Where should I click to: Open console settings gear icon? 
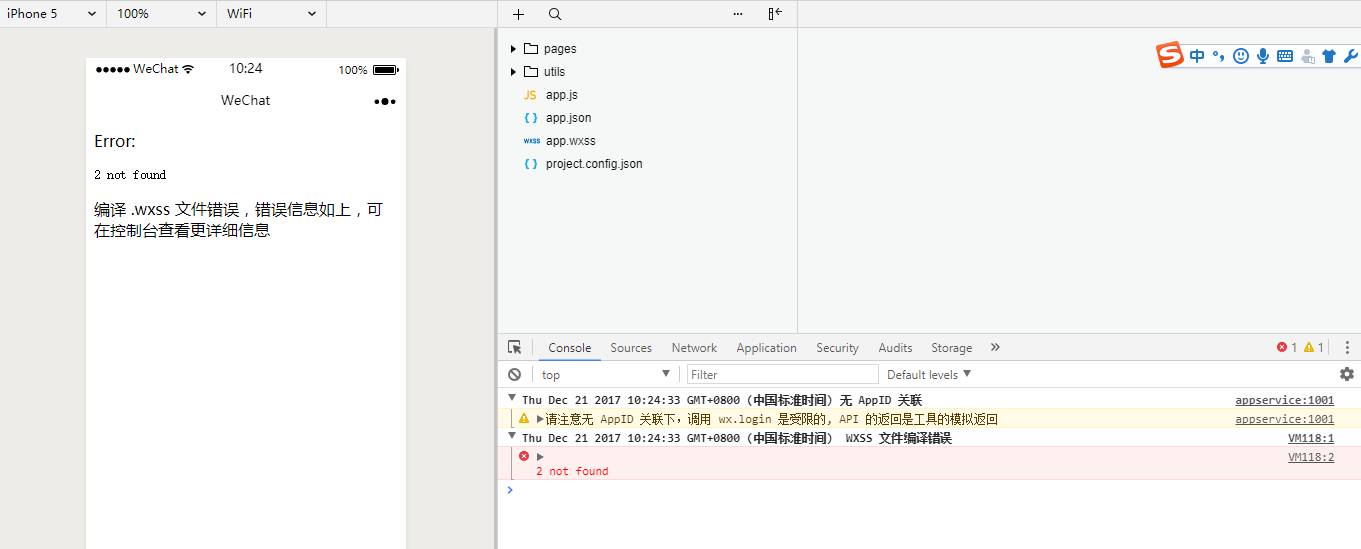(1346, 374)
